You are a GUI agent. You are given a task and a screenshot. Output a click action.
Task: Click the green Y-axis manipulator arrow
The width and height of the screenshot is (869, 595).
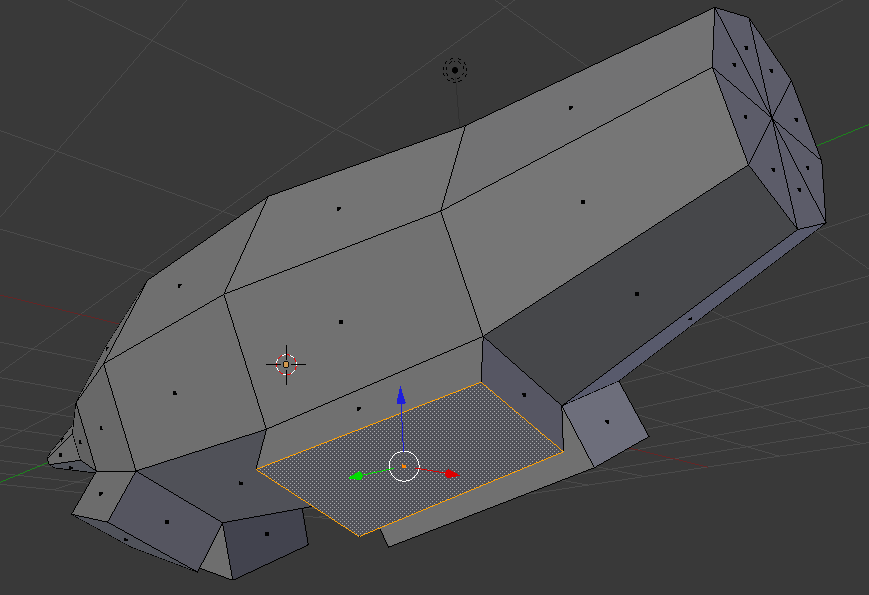(x=356, y=475)
